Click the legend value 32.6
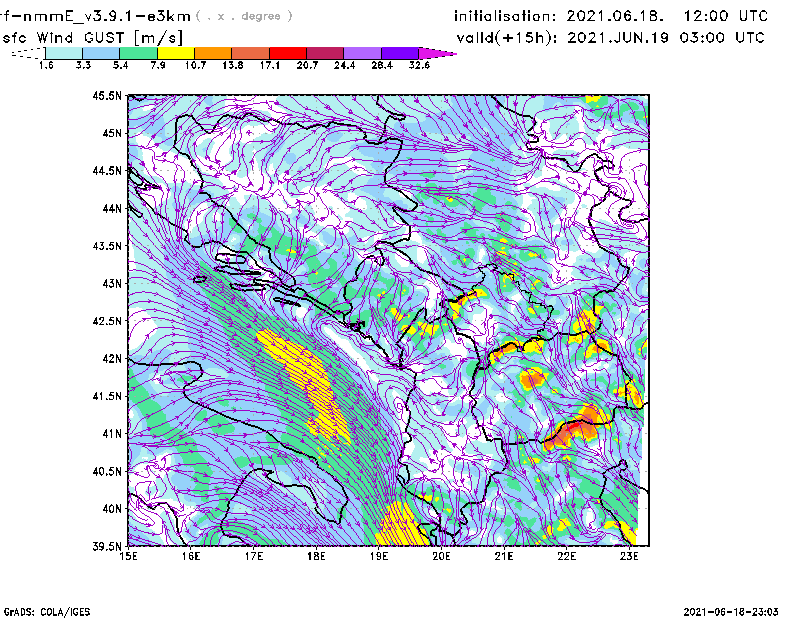 coord(419,65)
